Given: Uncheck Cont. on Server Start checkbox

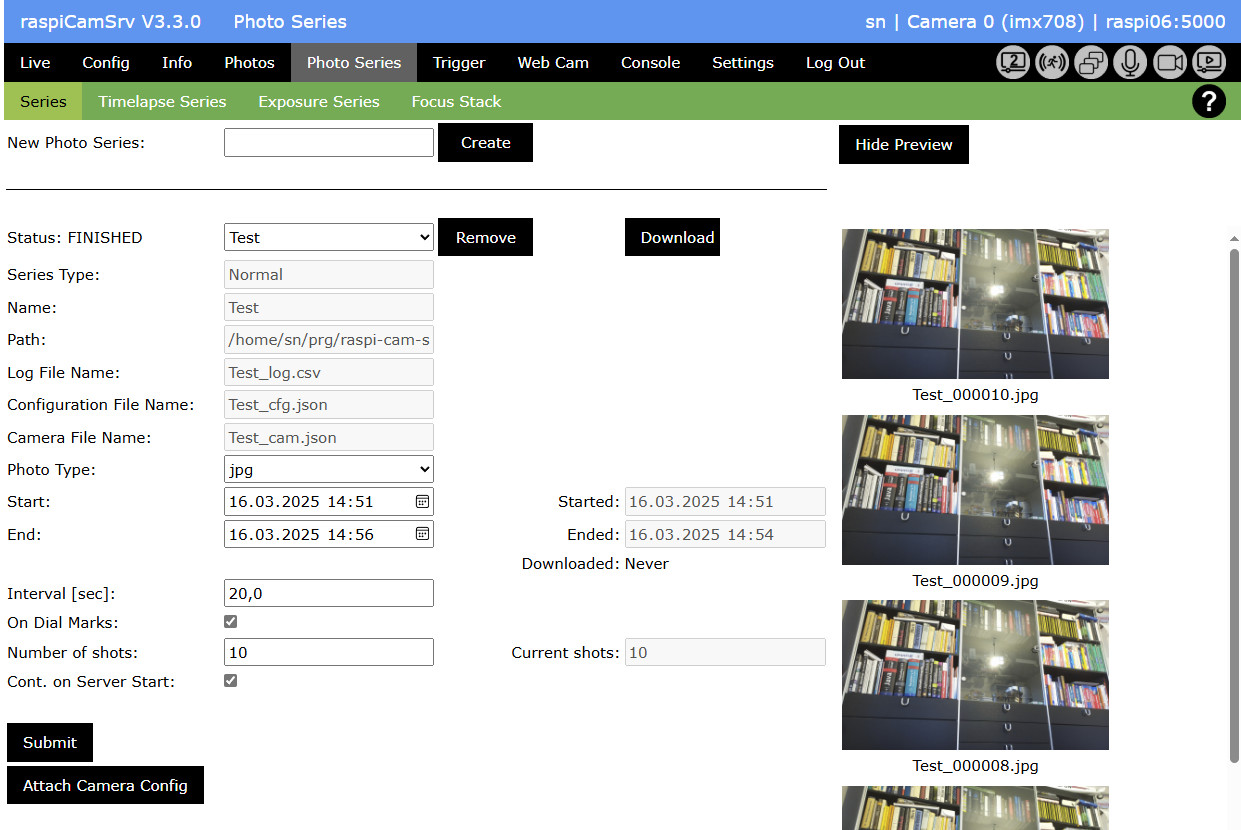Looking at the screenshot, I should (x=231, y=681).
